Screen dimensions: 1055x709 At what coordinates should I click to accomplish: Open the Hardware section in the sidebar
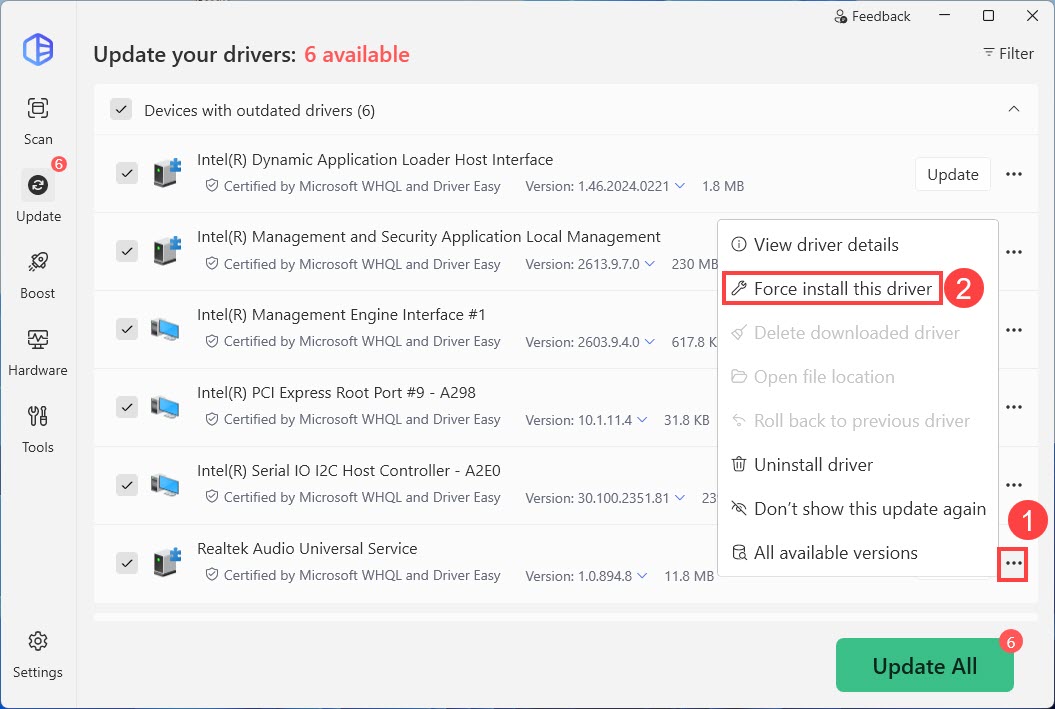(38, 352)
